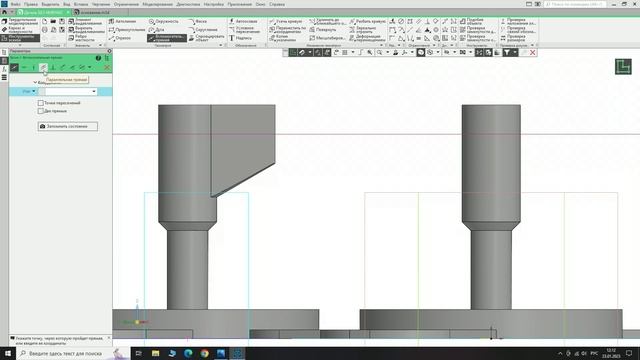Click the new document icon
This screenshot has height=360, width=640.
pyautogui.click(x=44, y=21)
